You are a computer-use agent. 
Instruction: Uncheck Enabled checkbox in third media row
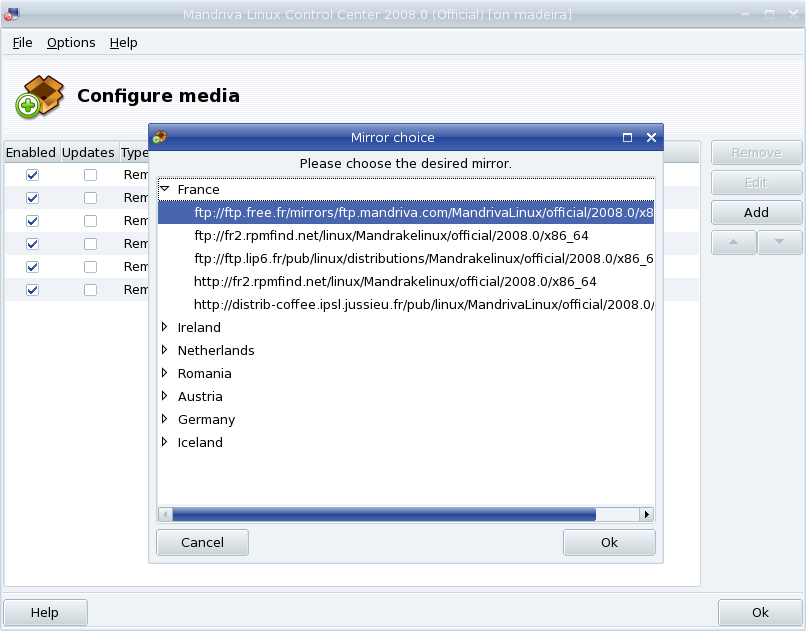[x=32, y=221]
